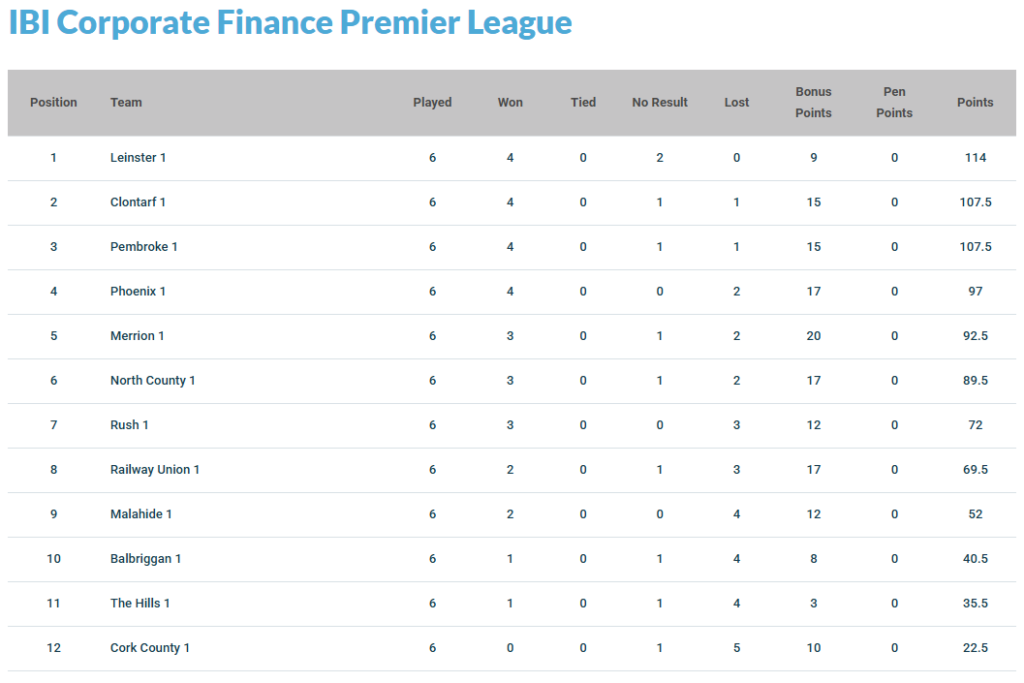Click the Railway Union 1 team name
The image size is (1024, 683).
[155, 469]
